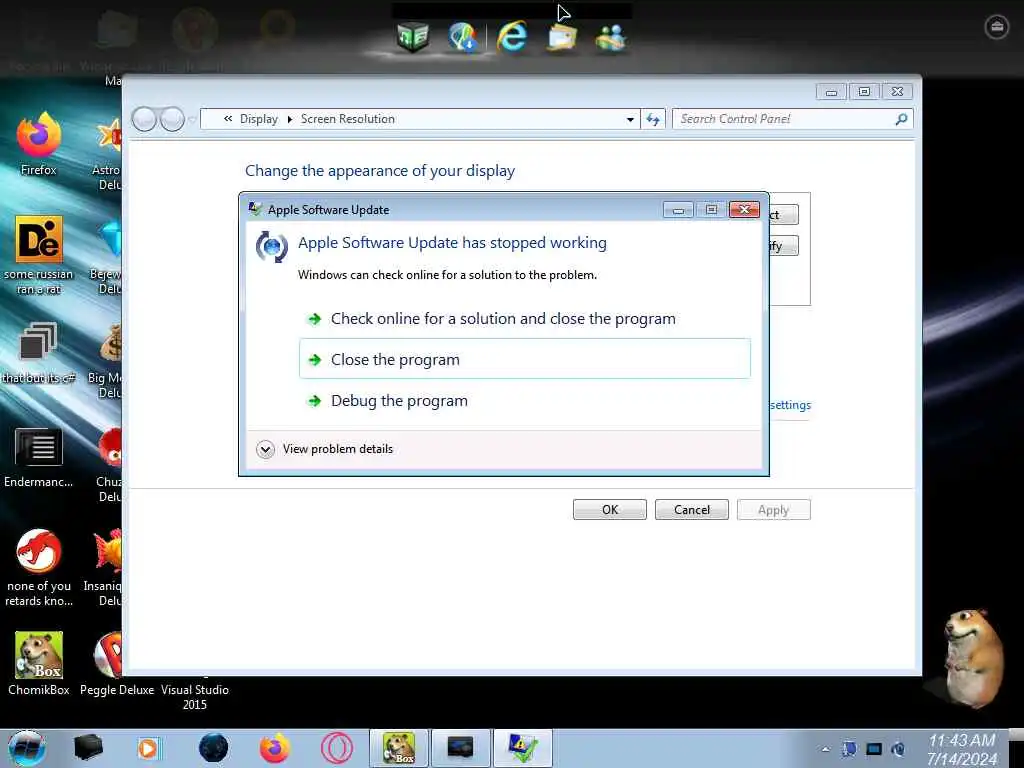
Task: Focus the Search Control Panel field
Action: coord(792,119)
